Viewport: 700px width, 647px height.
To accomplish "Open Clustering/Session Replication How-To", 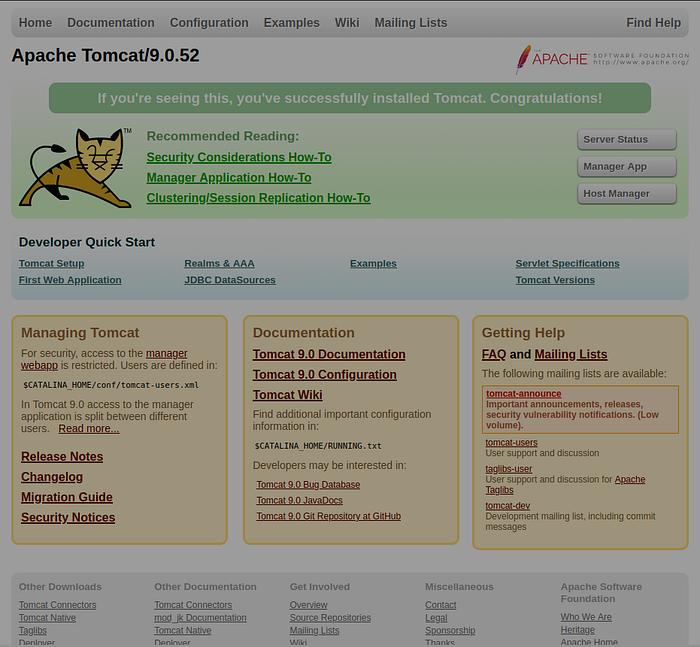I will tap(258, 198).
